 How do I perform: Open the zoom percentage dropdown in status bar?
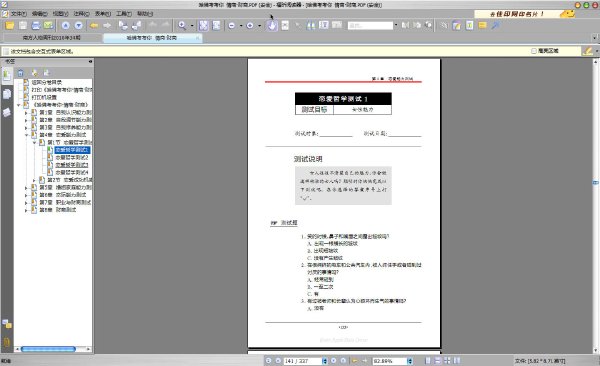tap(409, 361)
